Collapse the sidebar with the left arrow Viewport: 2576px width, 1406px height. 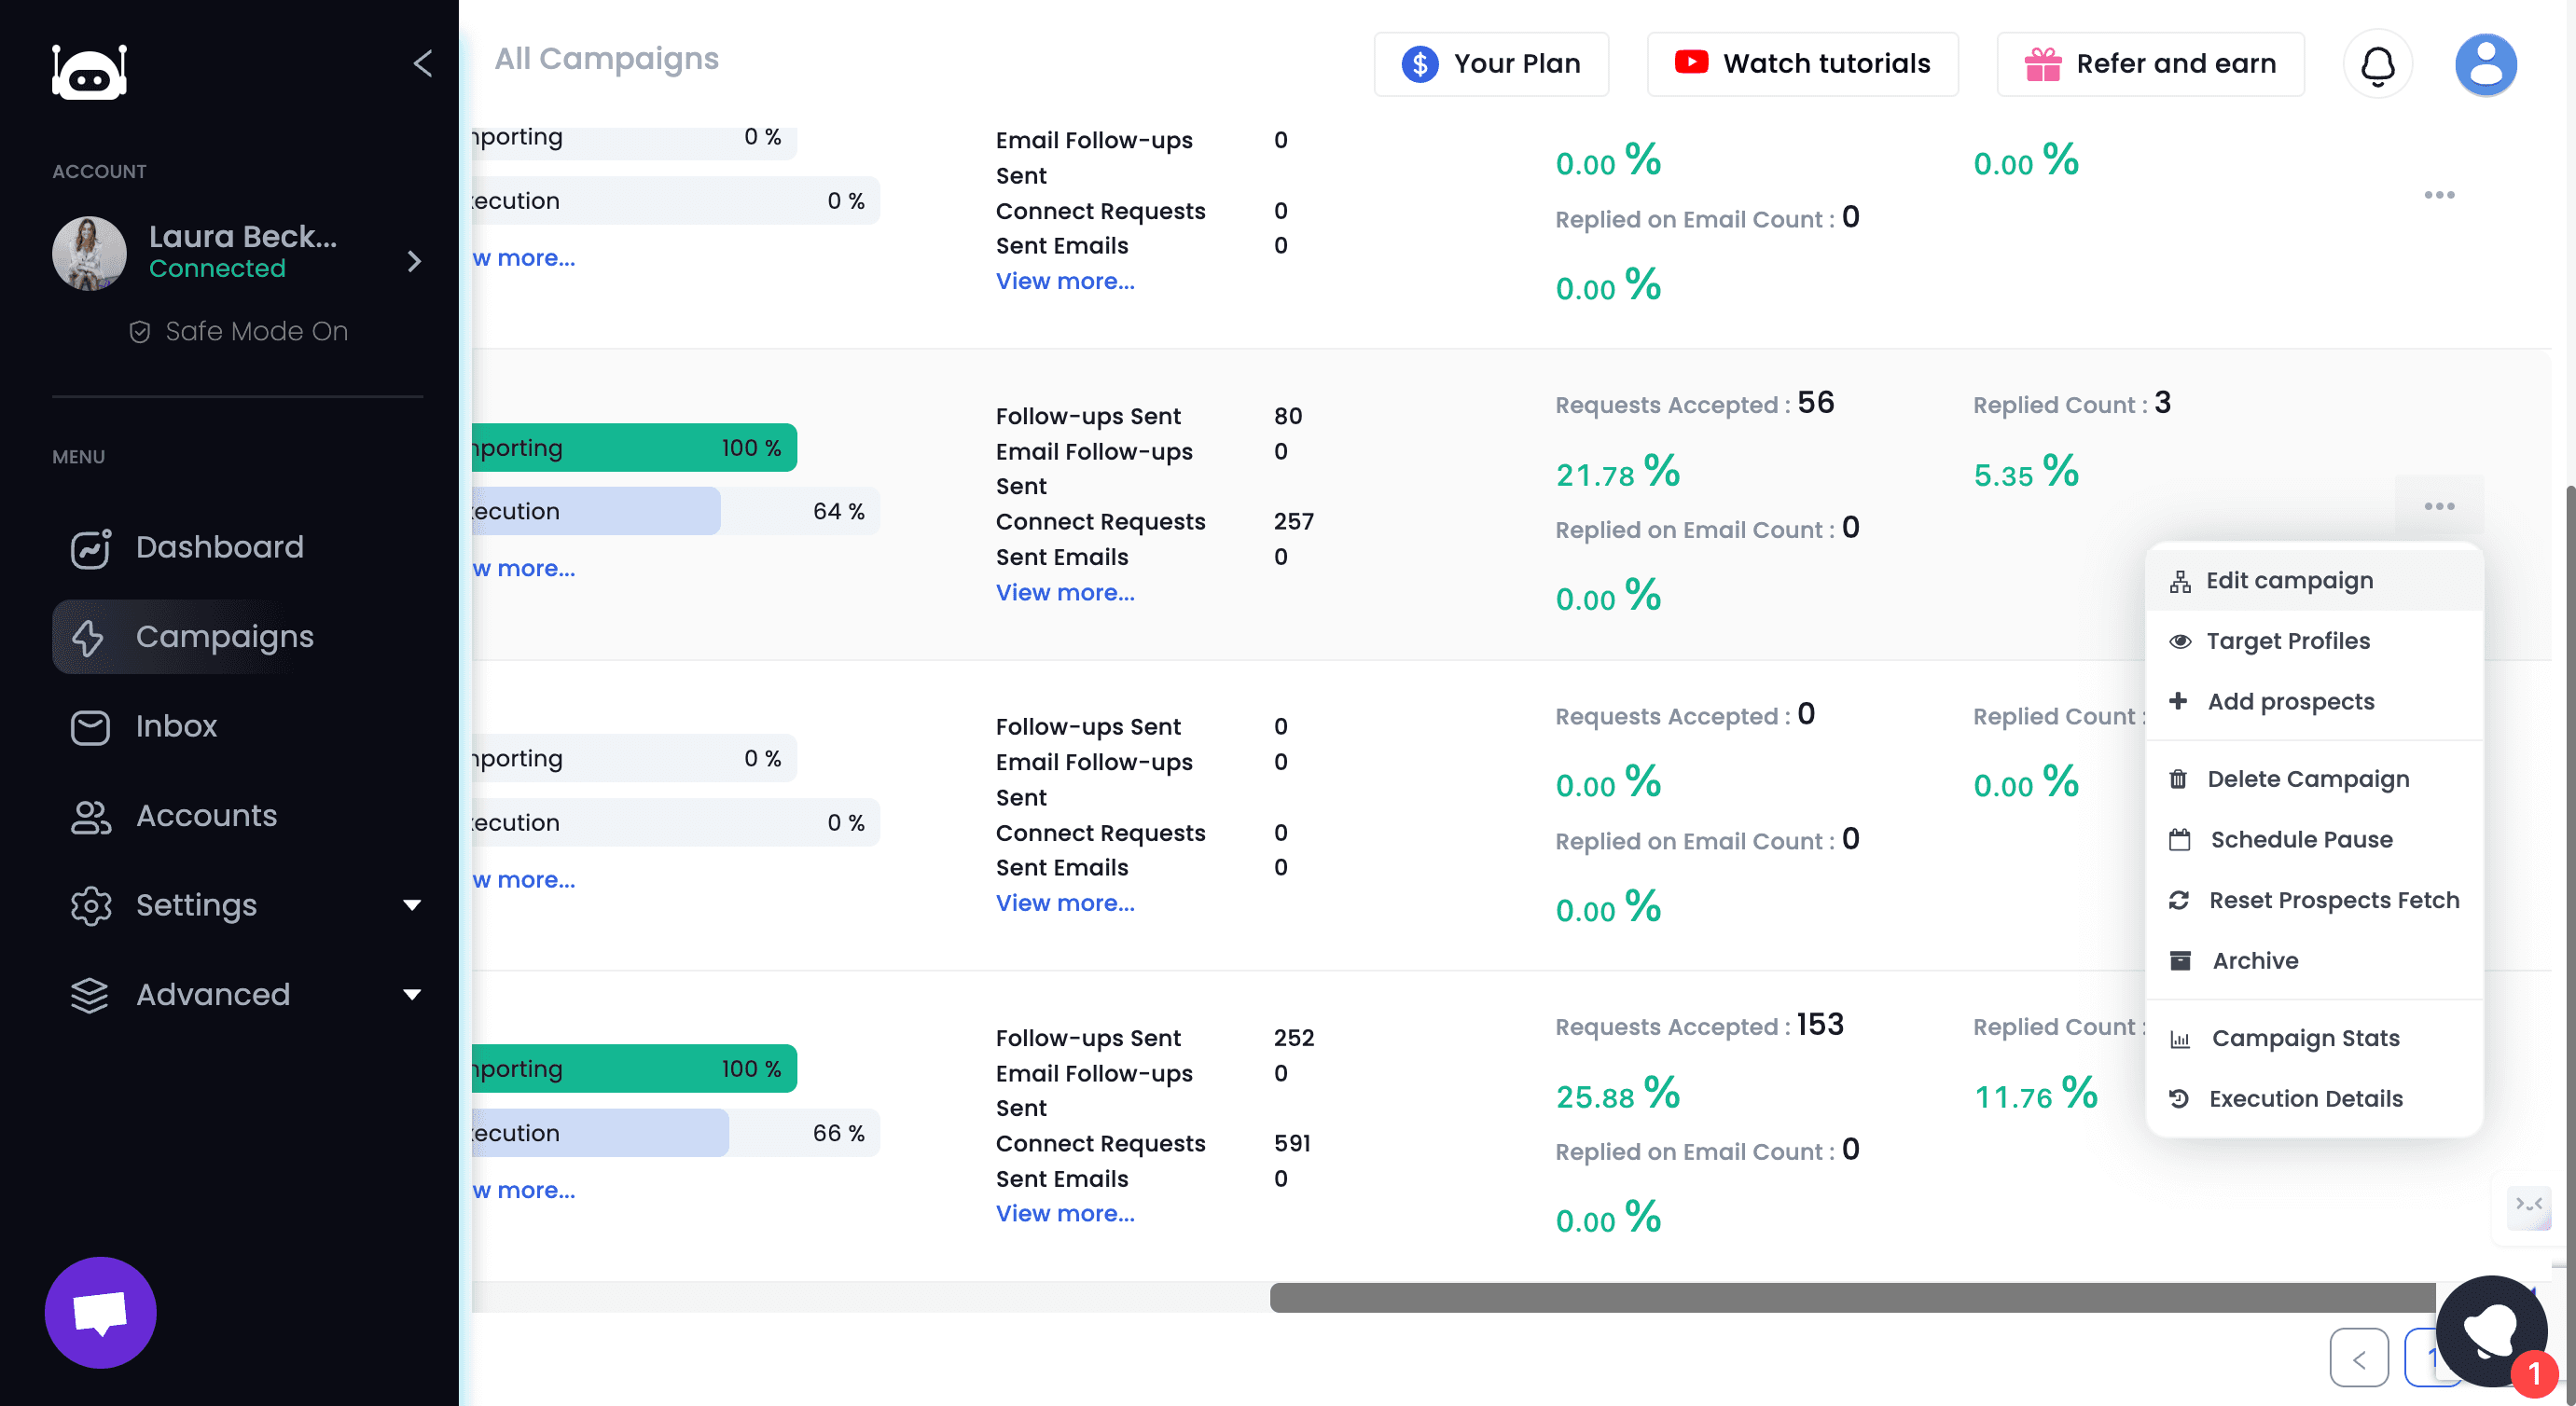[x=423, y=64]
